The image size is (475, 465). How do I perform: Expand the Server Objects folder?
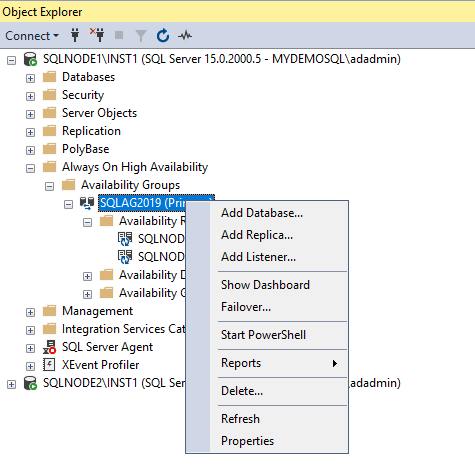click(x=30, y=114)
